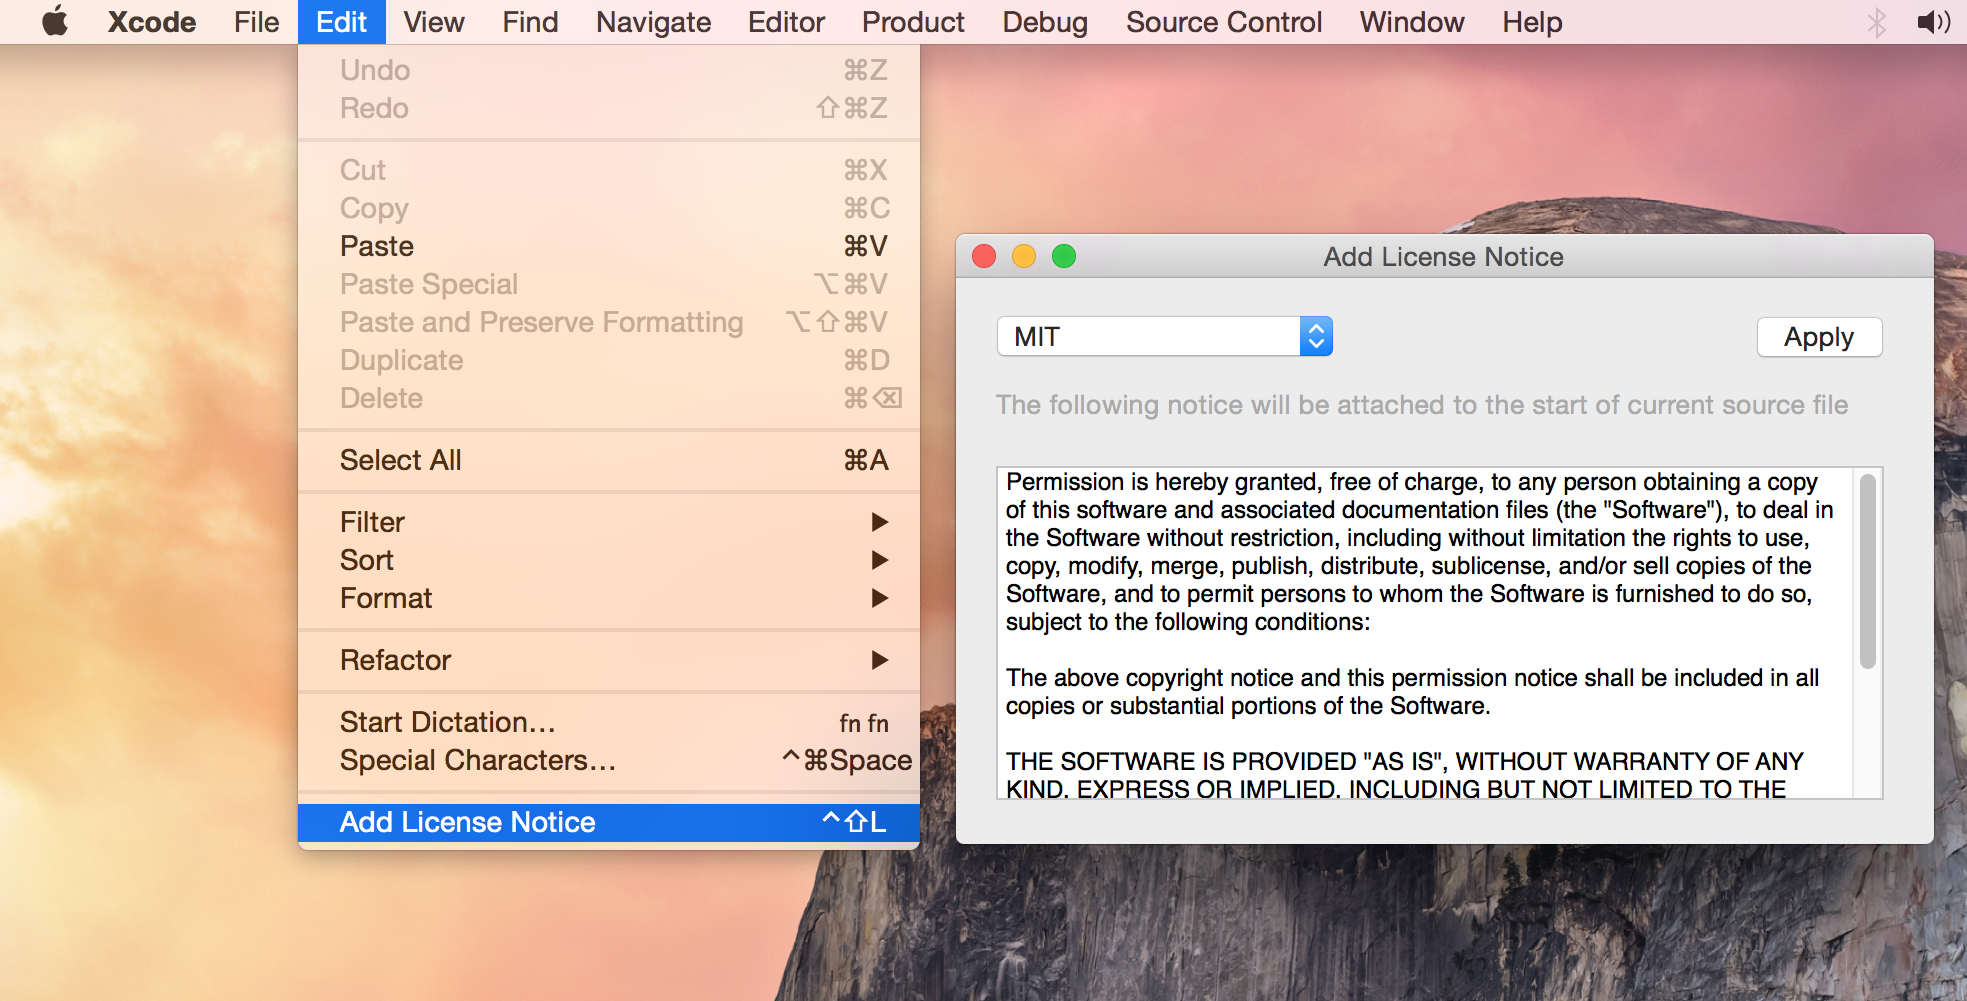Open the Product menu
This screenshot has width=1967, height=1001.
[913, 22]
